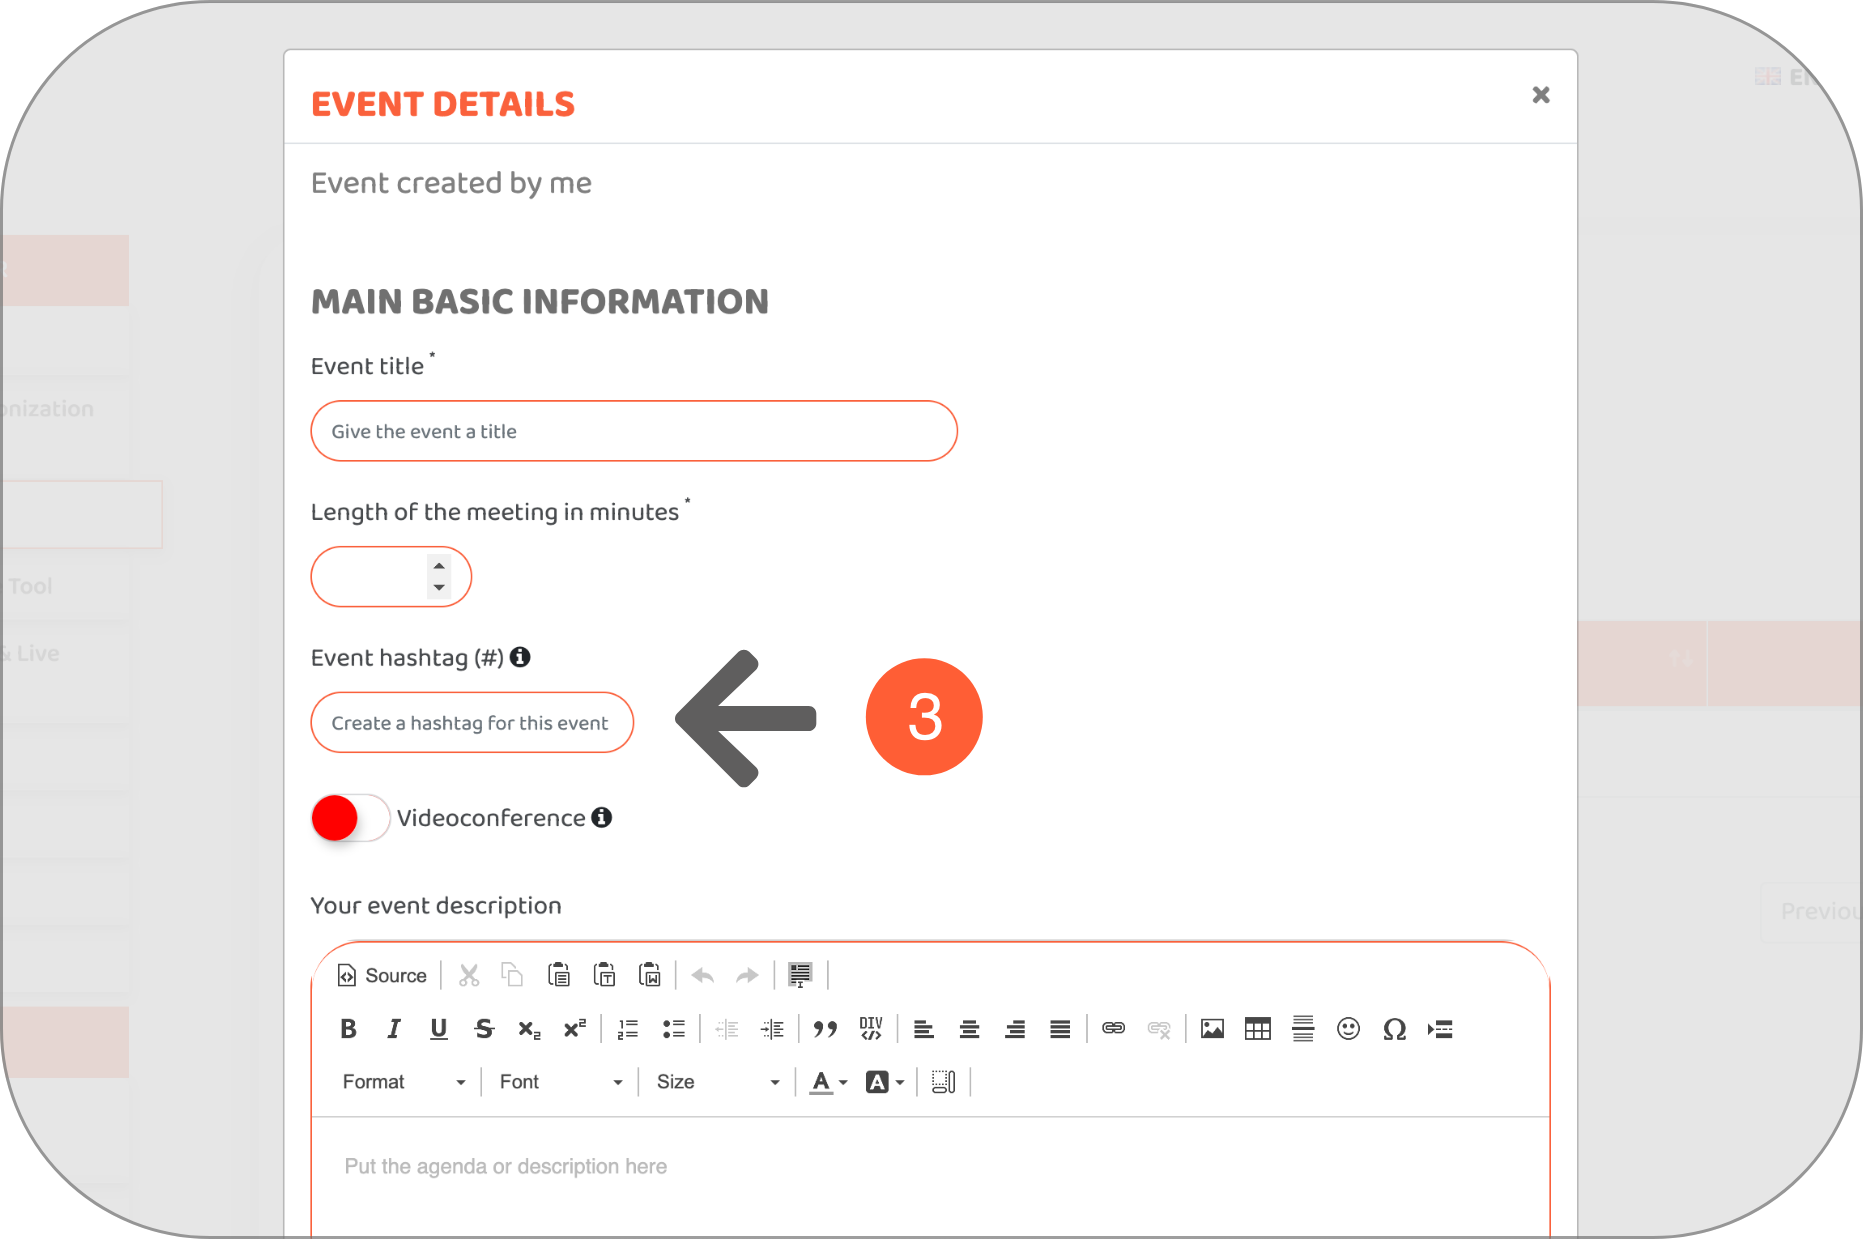Click the Paste clipboard icon
Screen dimensions: 1863x1239
(559, 975)
